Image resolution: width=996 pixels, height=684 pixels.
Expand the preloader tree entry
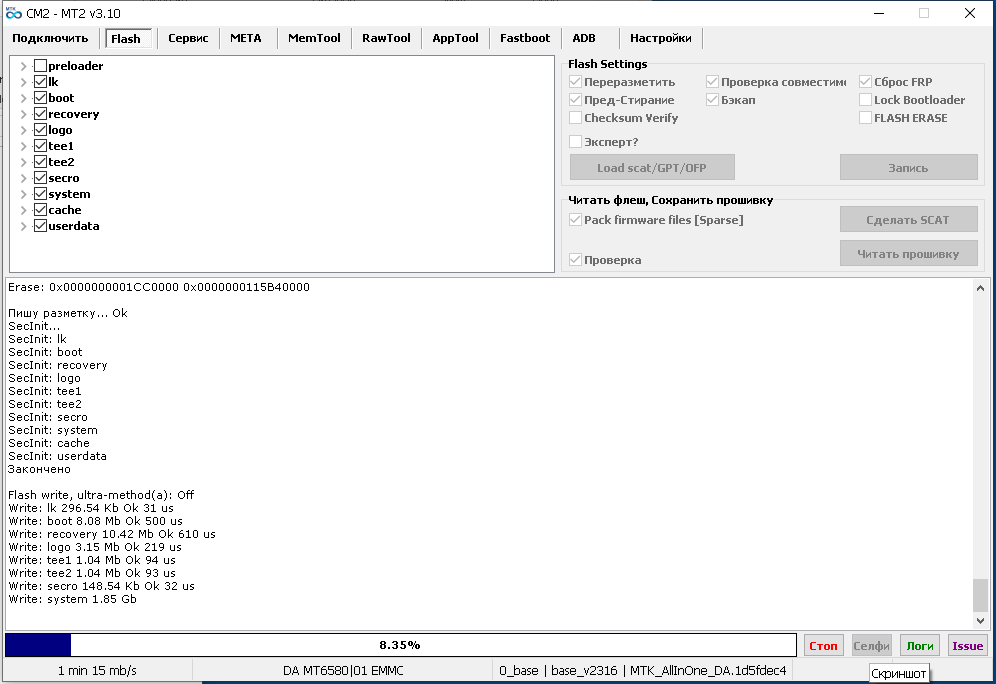(24, 66)
